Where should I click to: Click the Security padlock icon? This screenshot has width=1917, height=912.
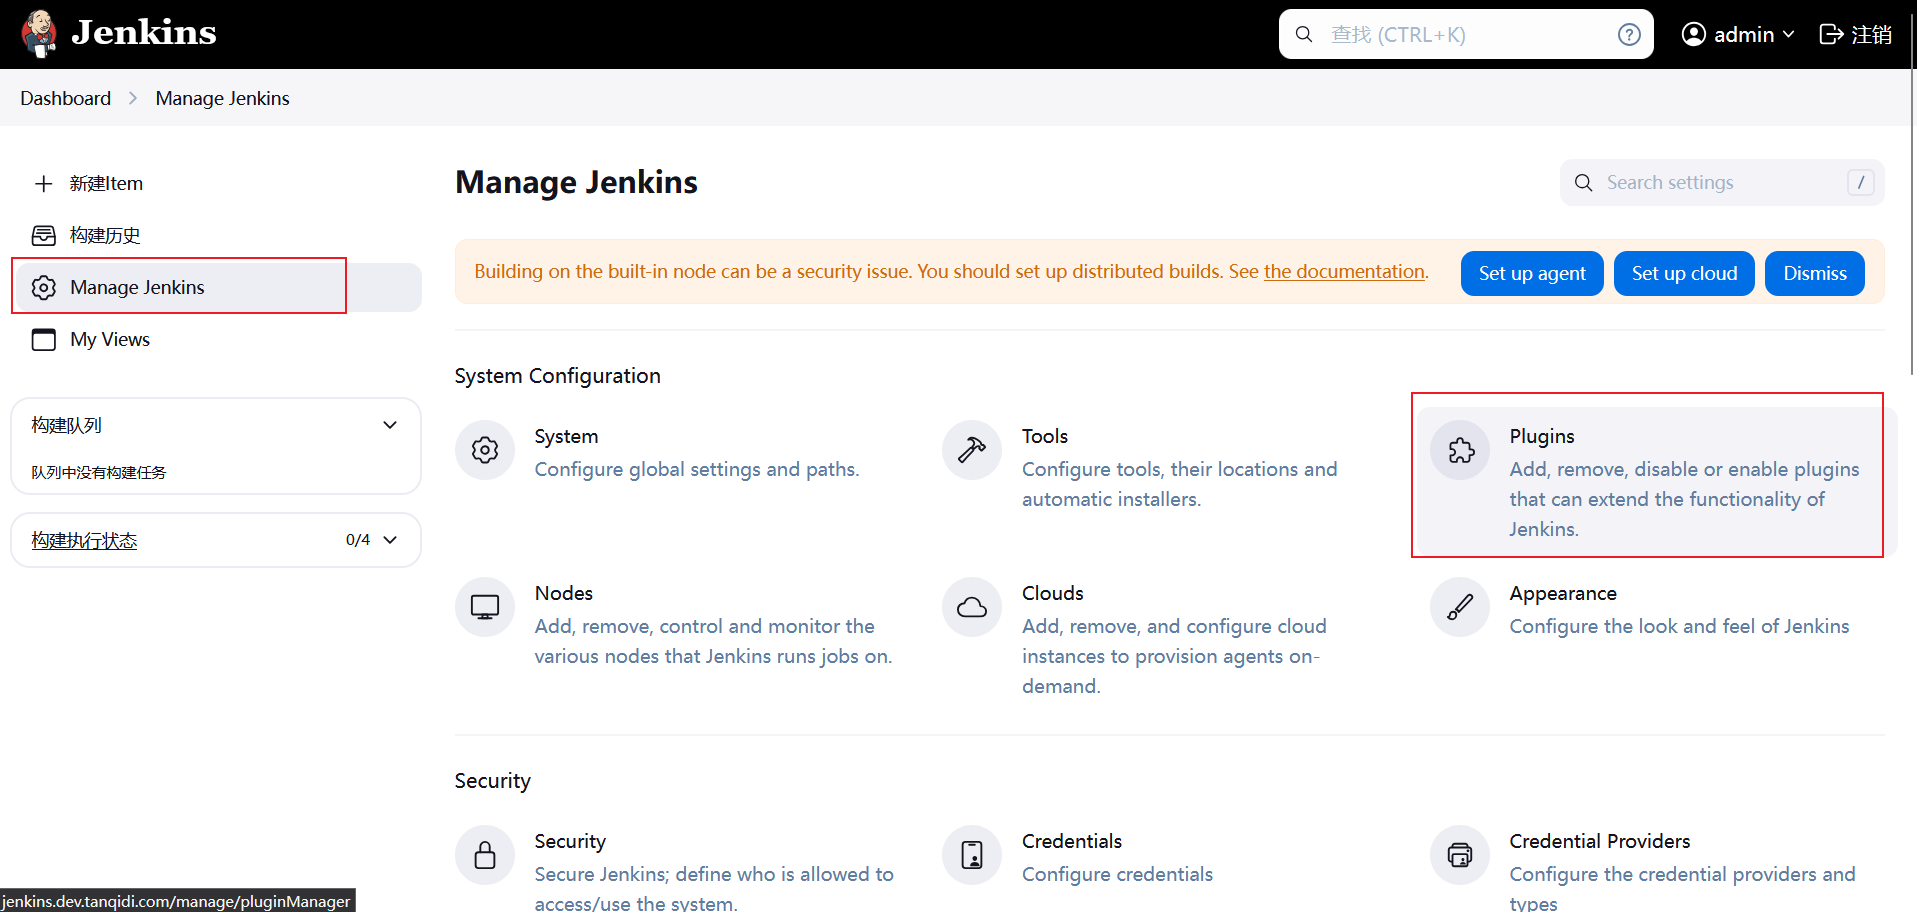(485, 855)
